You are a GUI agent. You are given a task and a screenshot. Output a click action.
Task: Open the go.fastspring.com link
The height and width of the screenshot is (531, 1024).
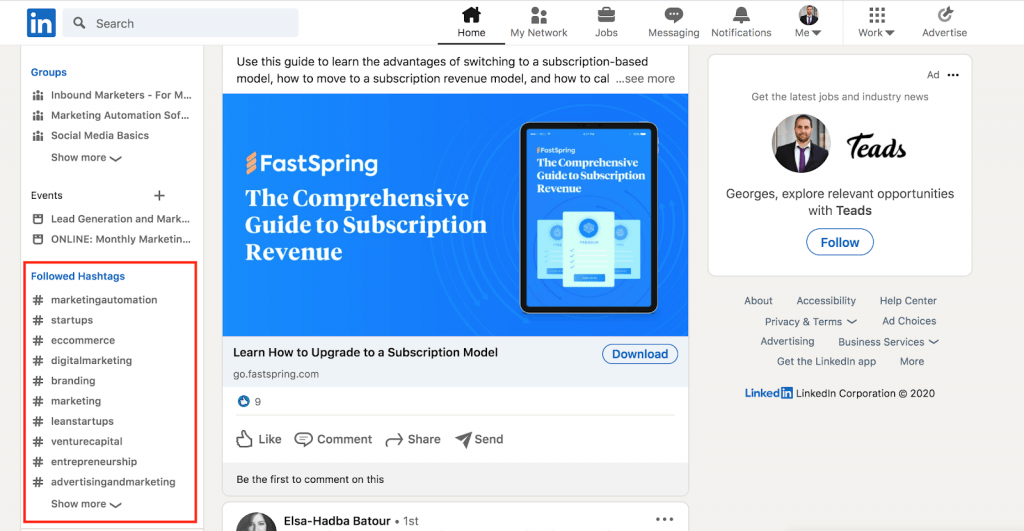click(x=276, y=374)
